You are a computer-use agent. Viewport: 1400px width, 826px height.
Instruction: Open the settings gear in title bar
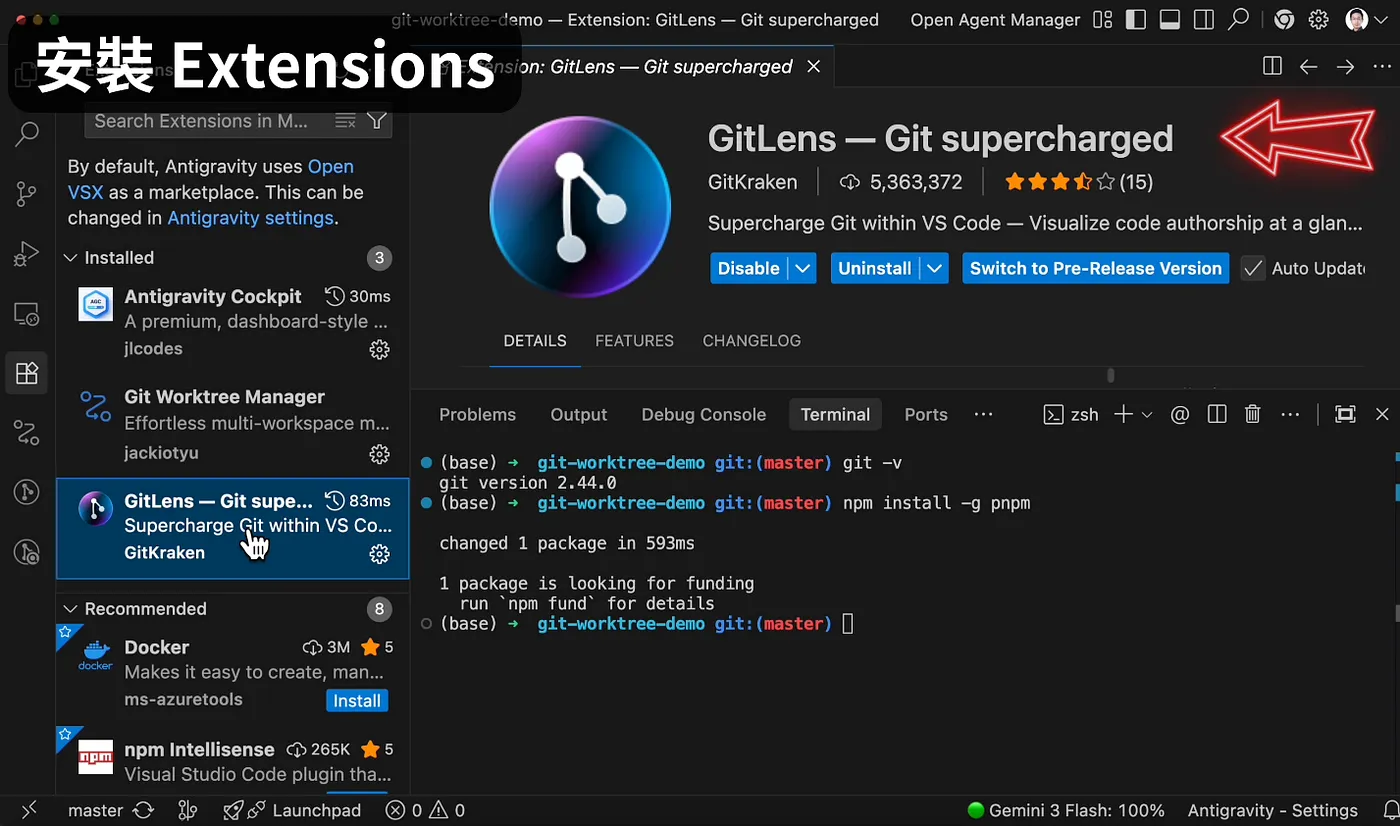1319,20
